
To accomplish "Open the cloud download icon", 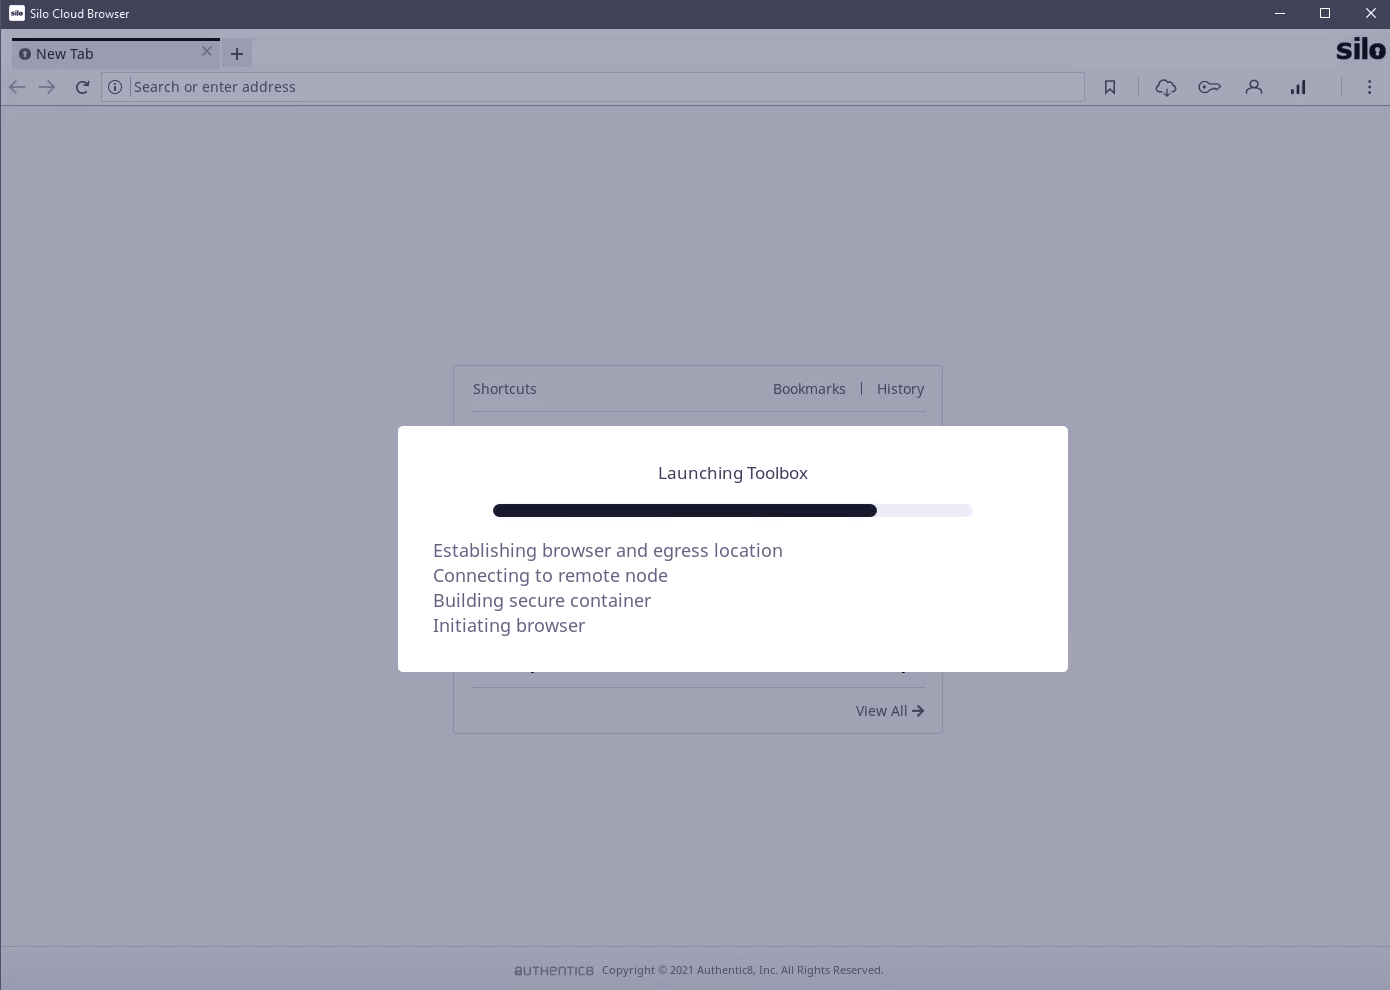I will 1165,87.
